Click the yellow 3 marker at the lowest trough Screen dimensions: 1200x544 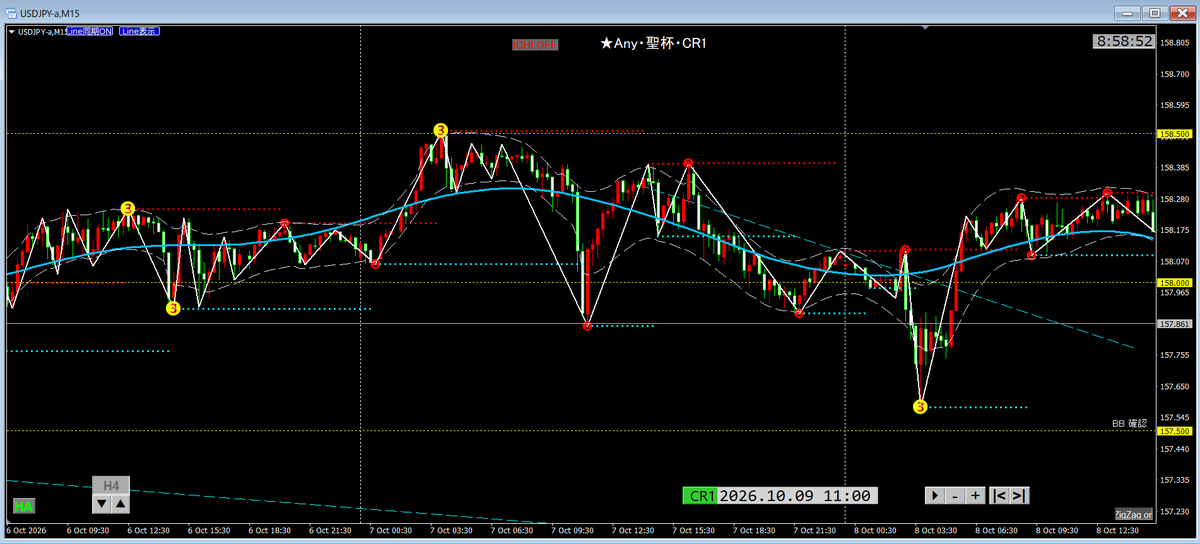tap(920, 406)
